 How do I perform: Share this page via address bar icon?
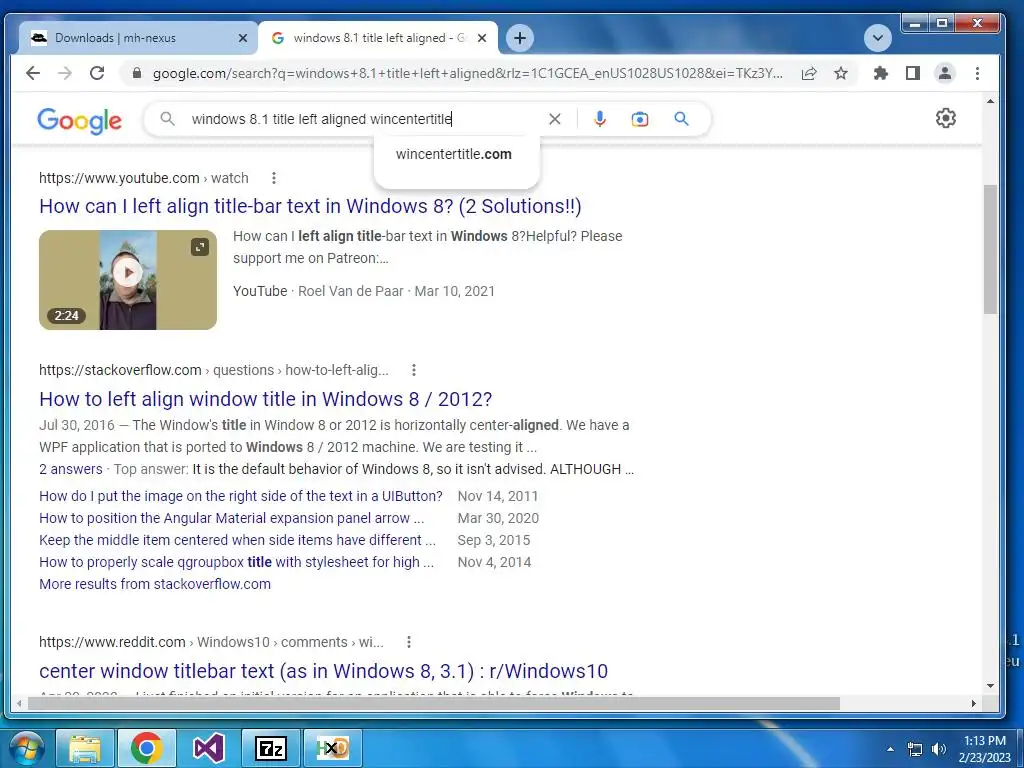click(808, 73)
